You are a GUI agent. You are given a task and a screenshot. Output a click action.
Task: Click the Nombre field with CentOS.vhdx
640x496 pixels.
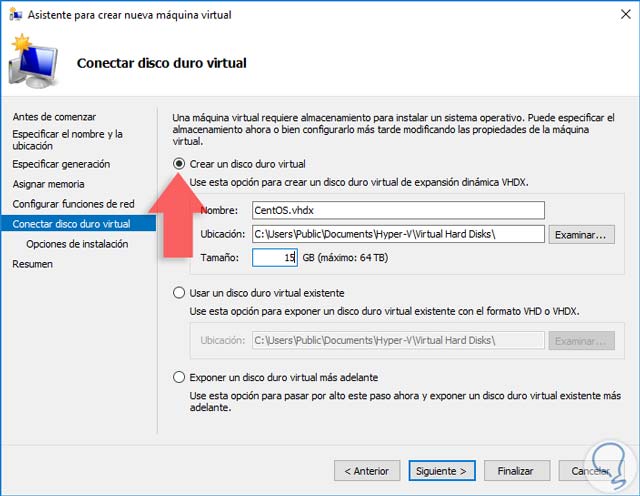tap(397, 210)
